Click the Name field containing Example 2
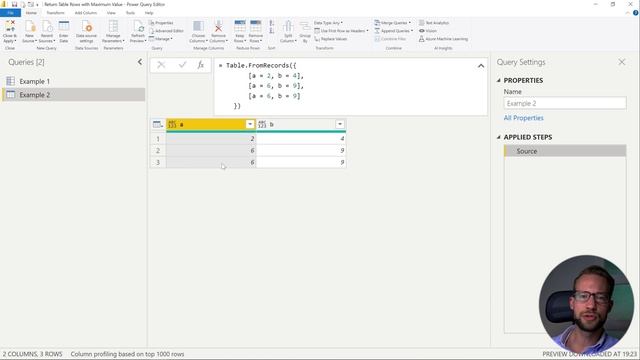 coord(565,103)
